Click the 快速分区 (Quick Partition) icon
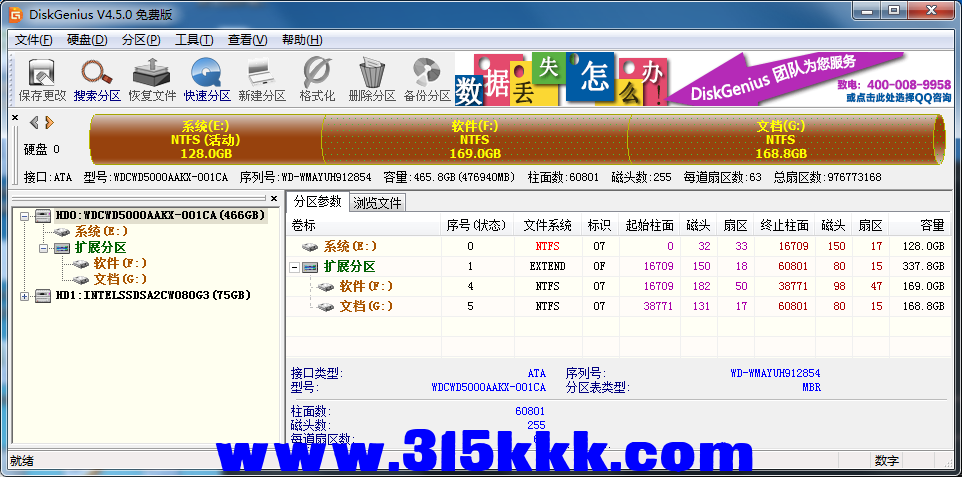962x477 pixels. click(207, 80)
